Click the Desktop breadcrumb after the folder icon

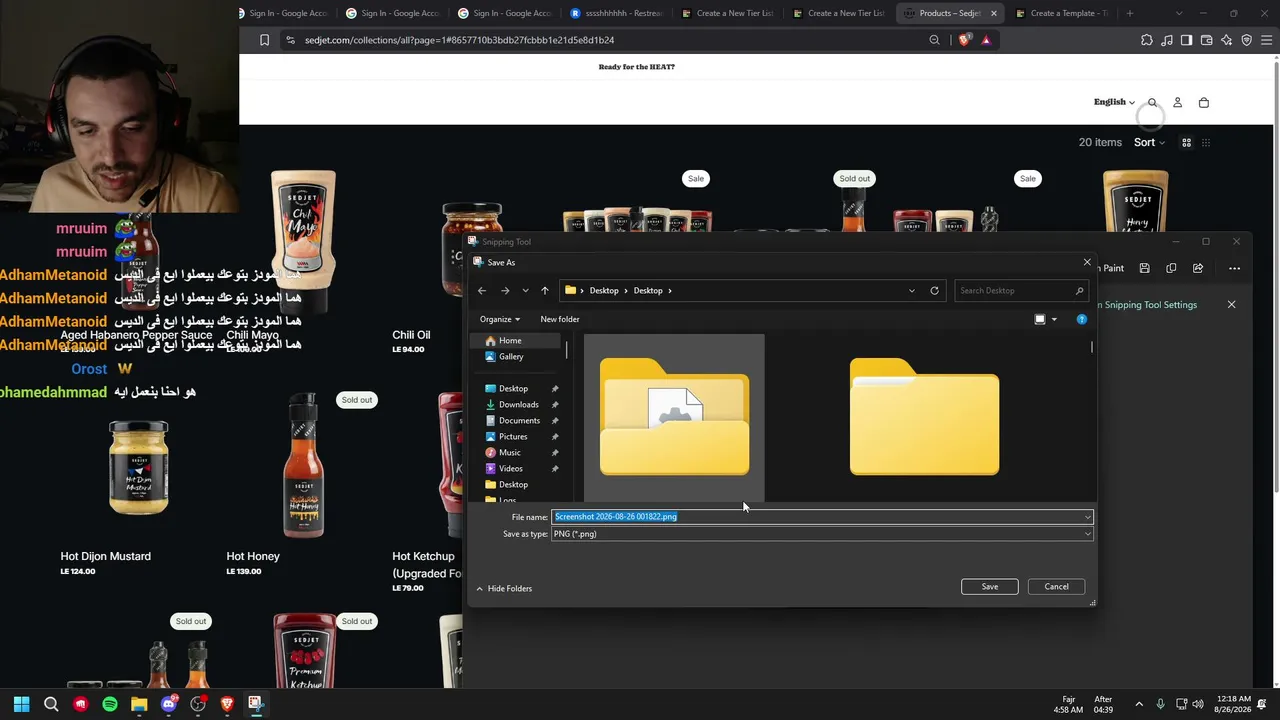click(603, 291)
